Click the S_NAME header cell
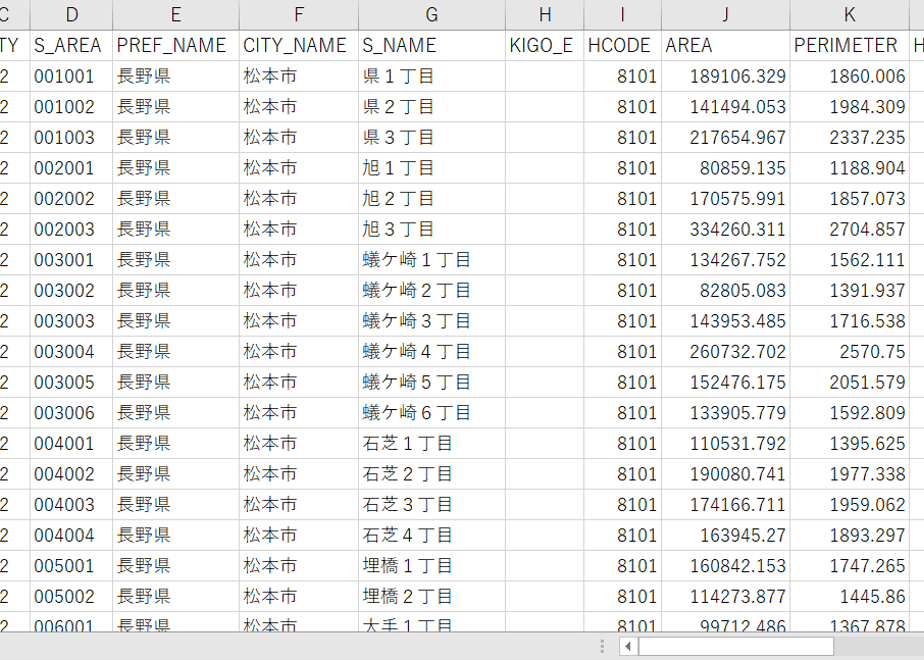The width and height of the screenshot is (924, 660). pos(432,45)
